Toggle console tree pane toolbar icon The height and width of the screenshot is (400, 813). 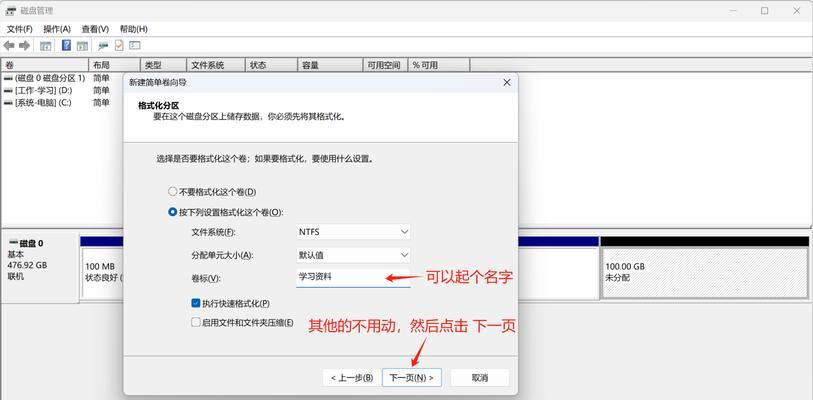point(46,46)
